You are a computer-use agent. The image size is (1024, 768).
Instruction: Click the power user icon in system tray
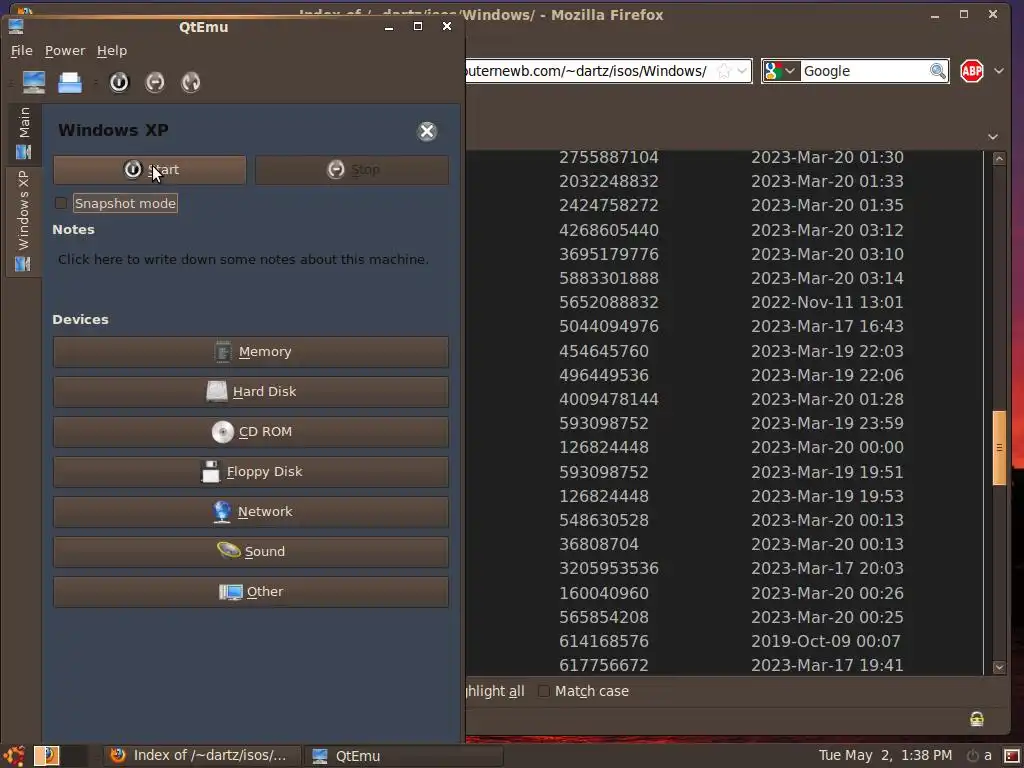click(x=978, y=756)
